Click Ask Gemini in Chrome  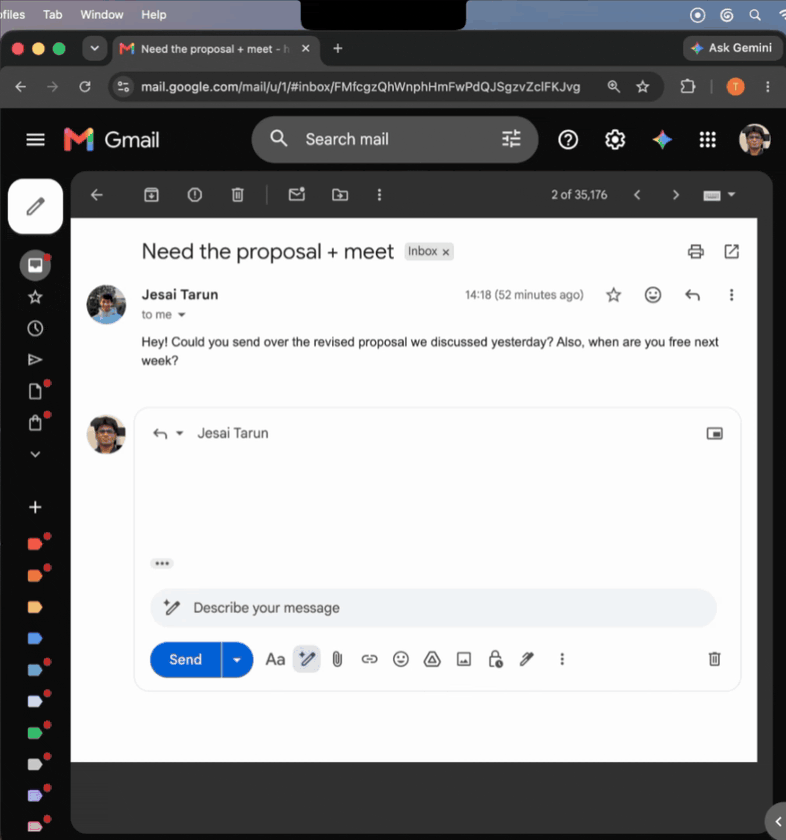tap(731, 48)
